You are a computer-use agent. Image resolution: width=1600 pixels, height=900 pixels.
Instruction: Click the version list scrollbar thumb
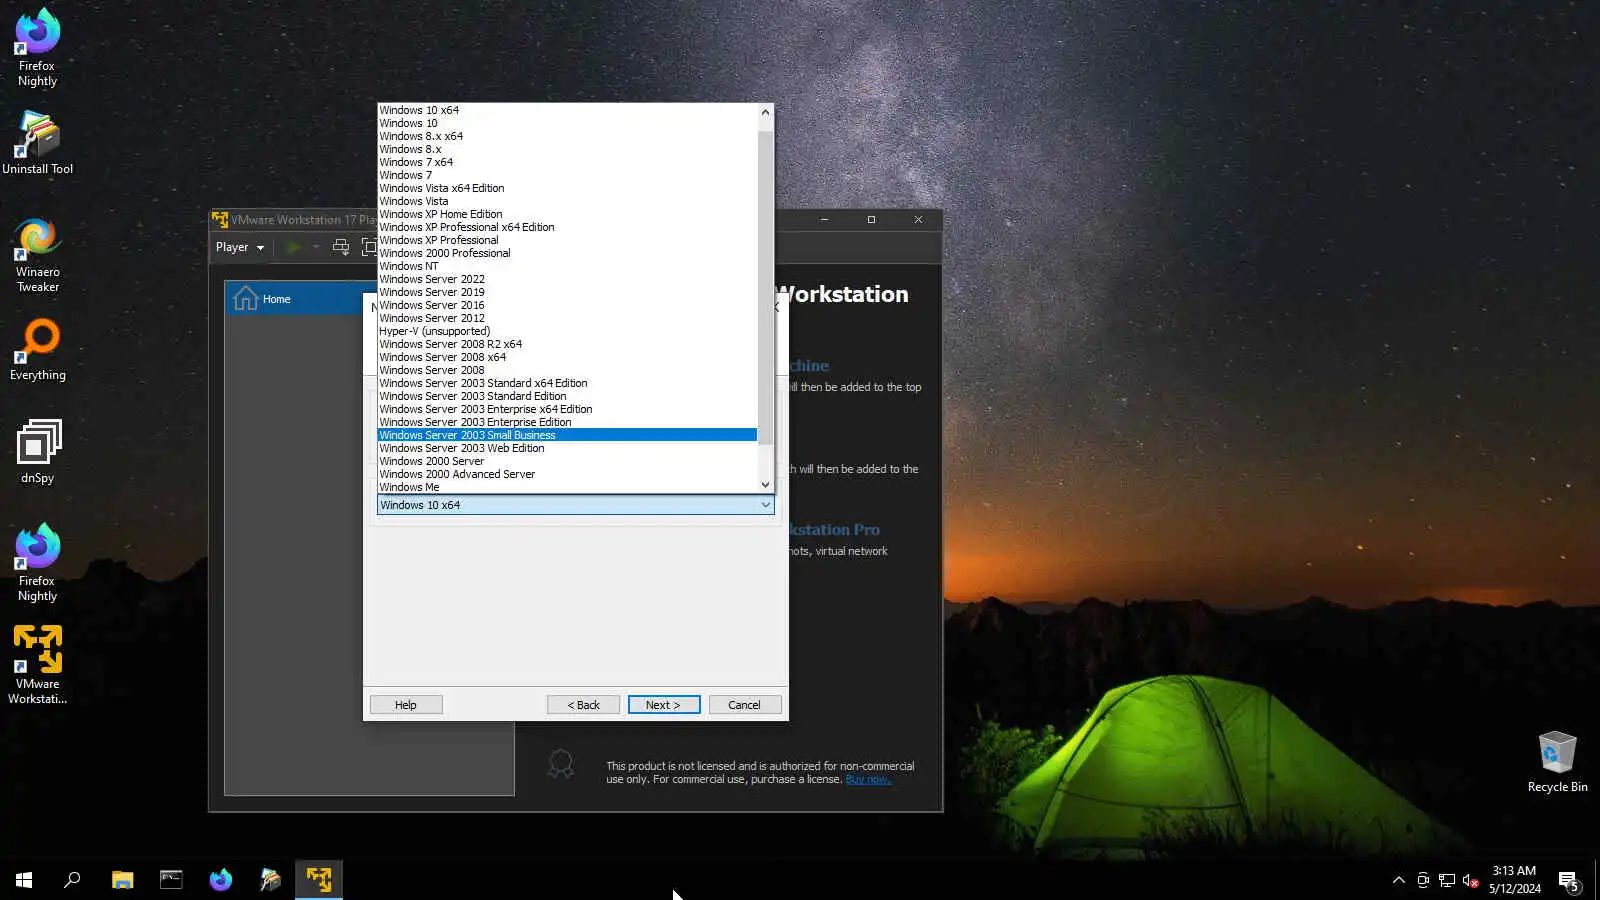pos(766,288)
